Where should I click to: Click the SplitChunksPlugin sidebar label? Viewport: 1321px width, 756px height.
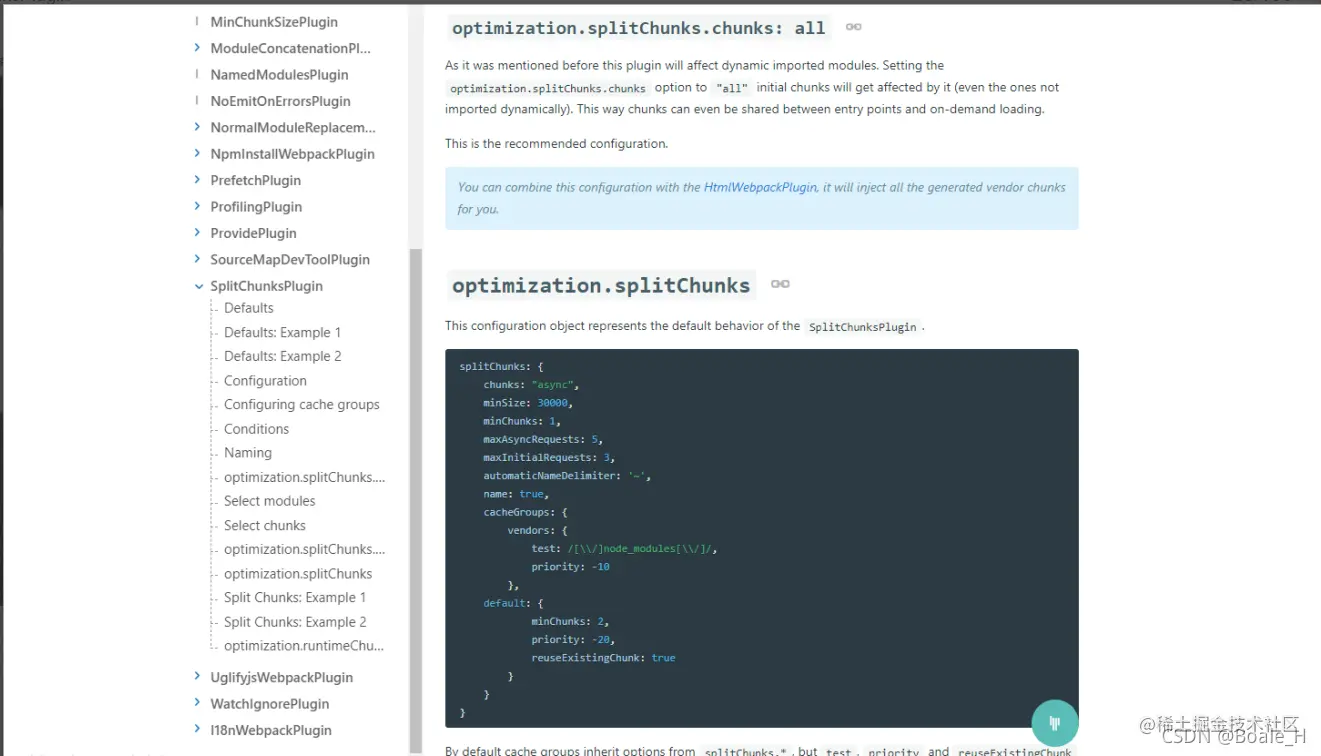[267, 286]
